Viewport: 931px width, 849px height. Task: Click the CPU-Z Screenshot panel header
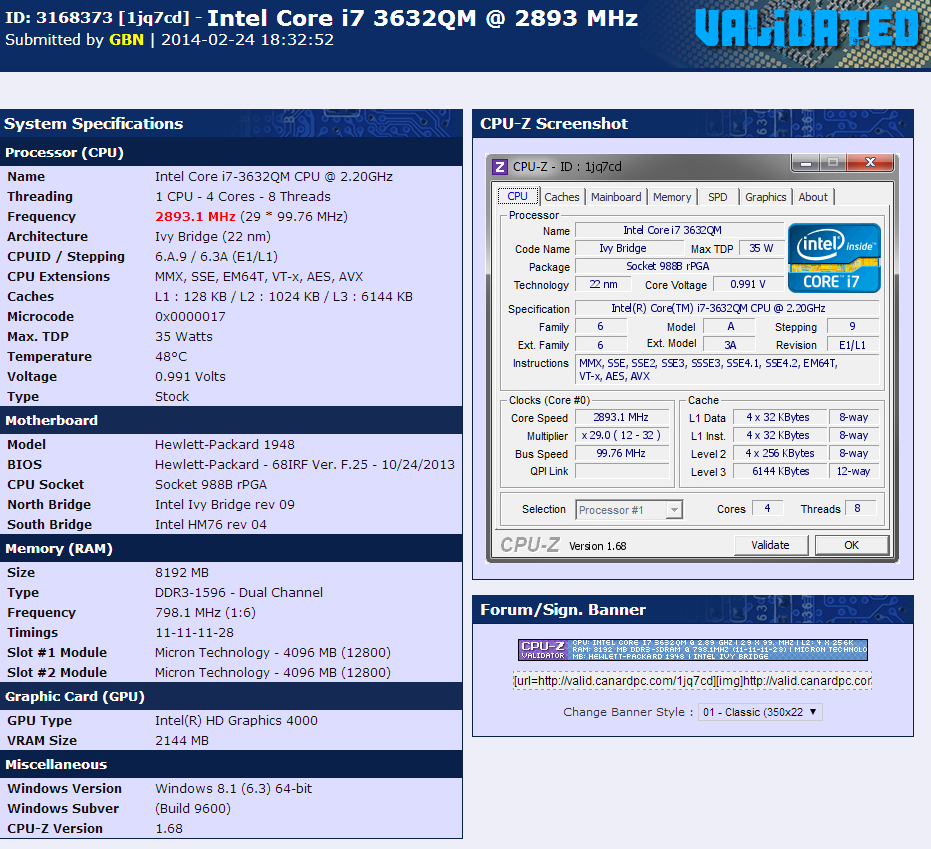coord(692,123)
